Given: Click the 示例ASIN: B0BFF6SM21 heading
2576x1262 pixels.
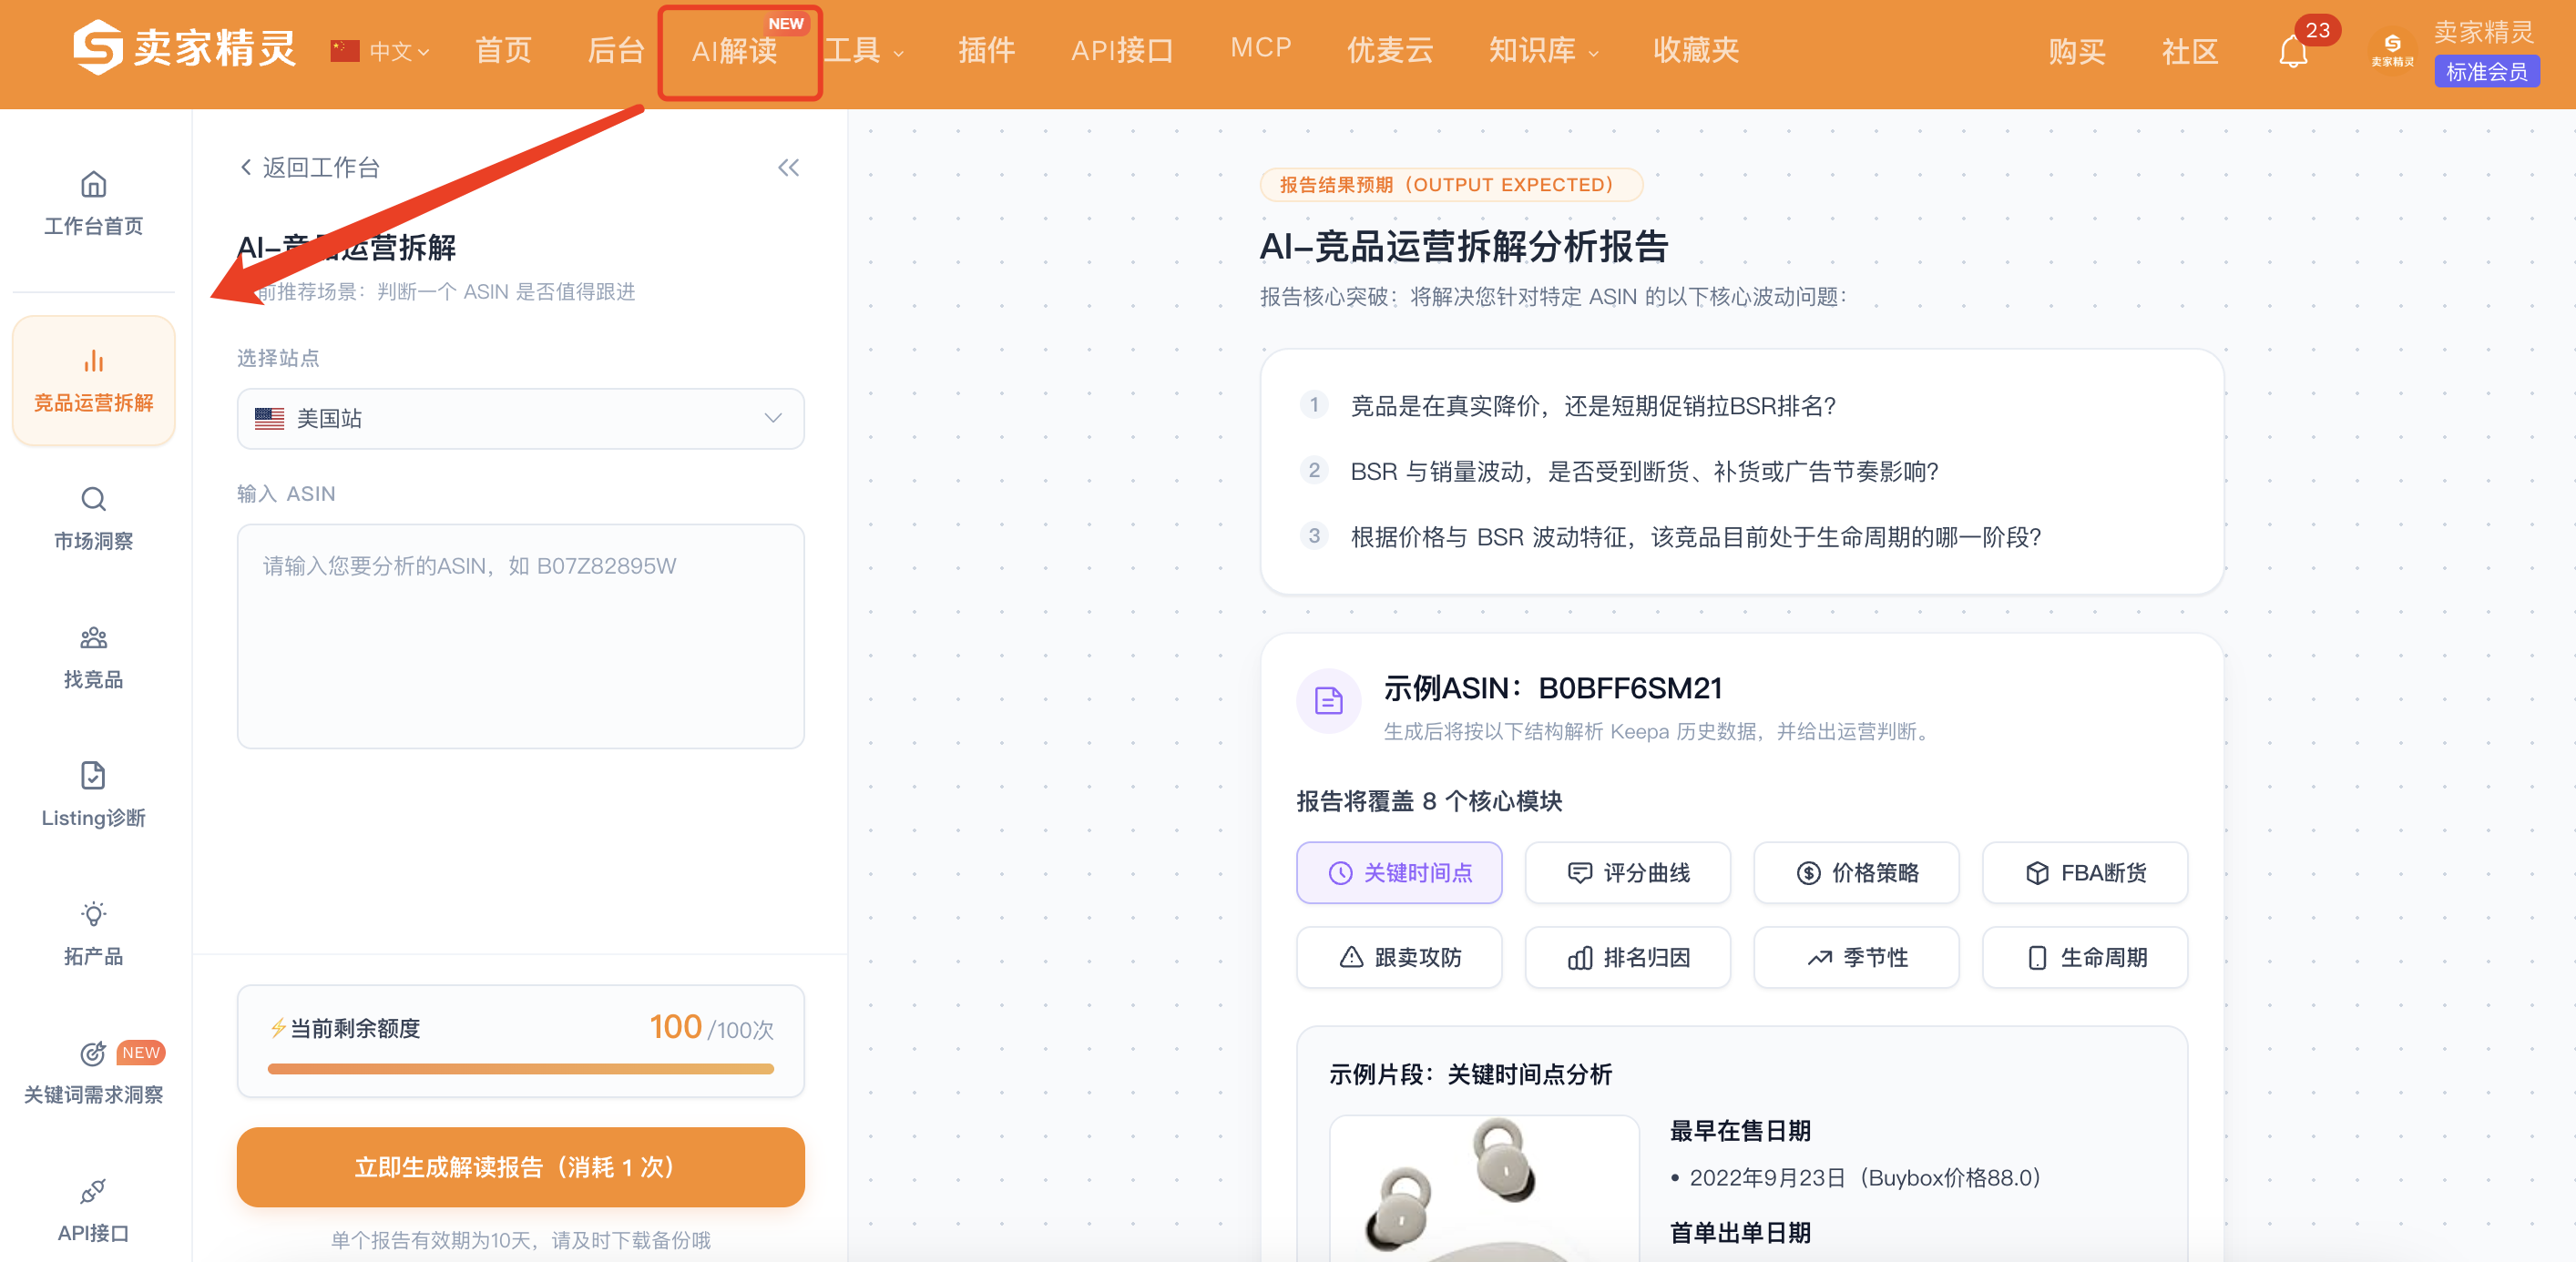Looking at the screenshot, I should (x=1552, y=688).
